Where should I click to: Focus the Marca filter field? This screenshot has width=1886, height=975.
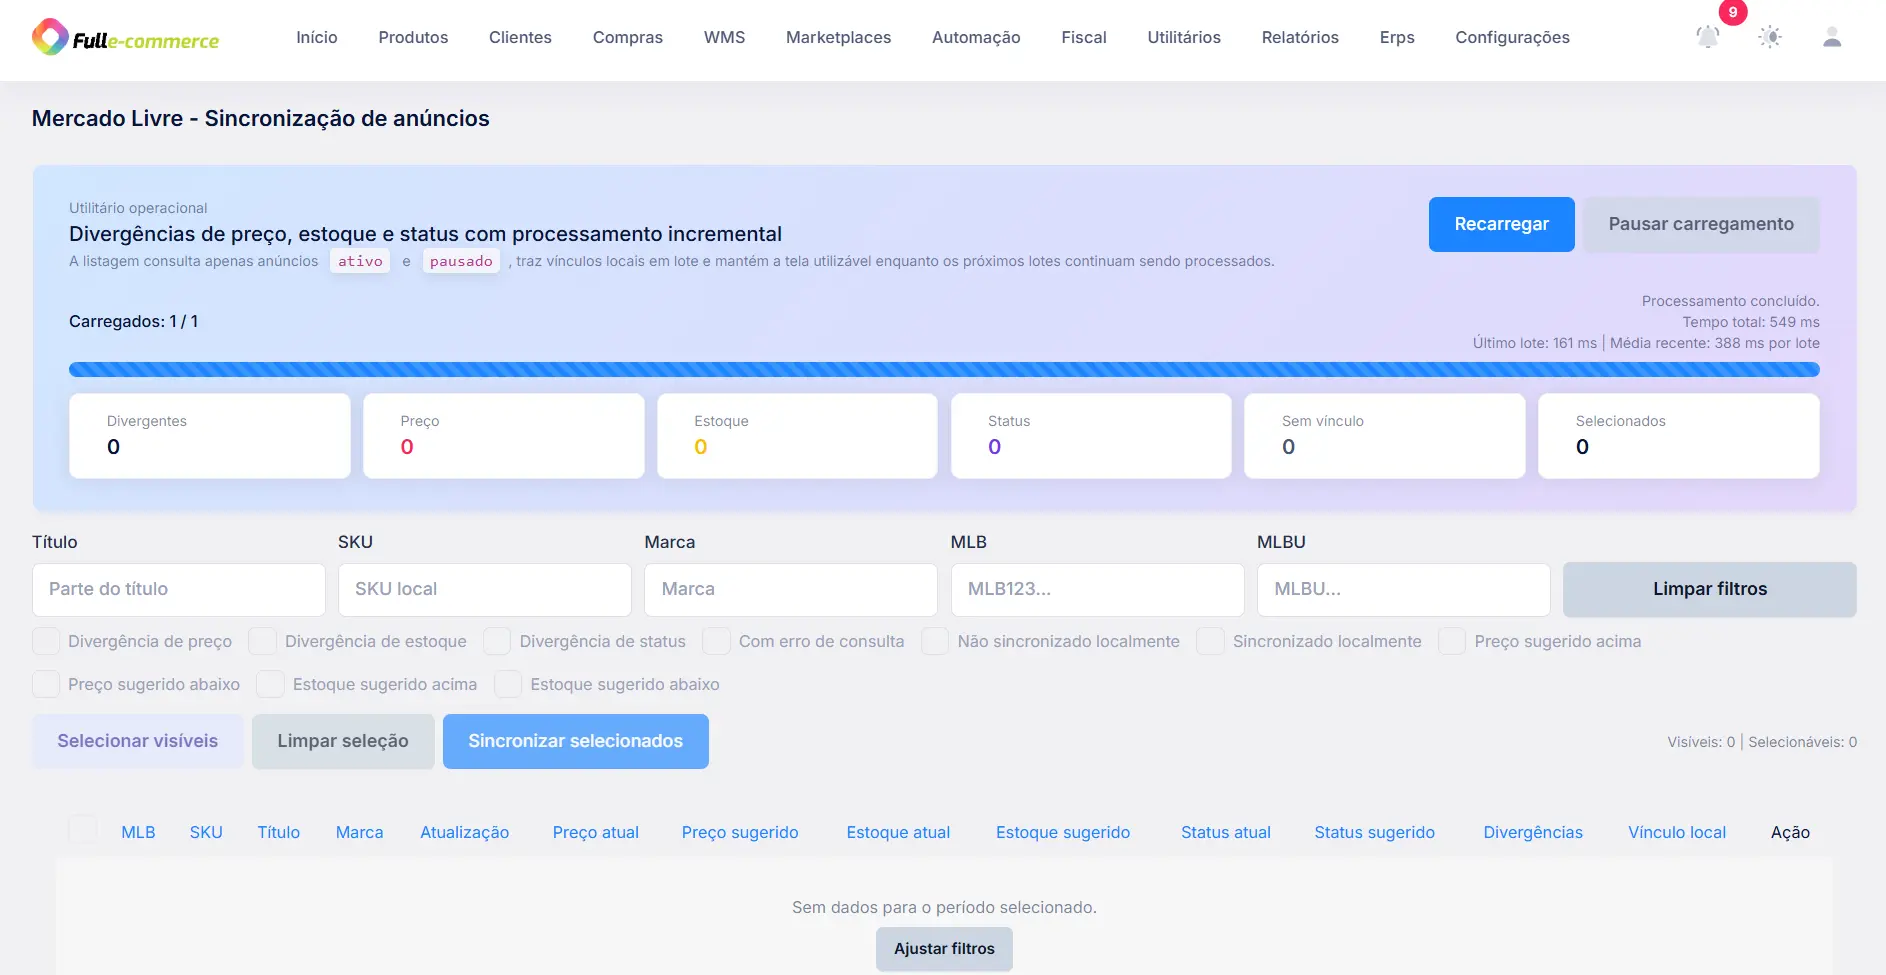791,590
